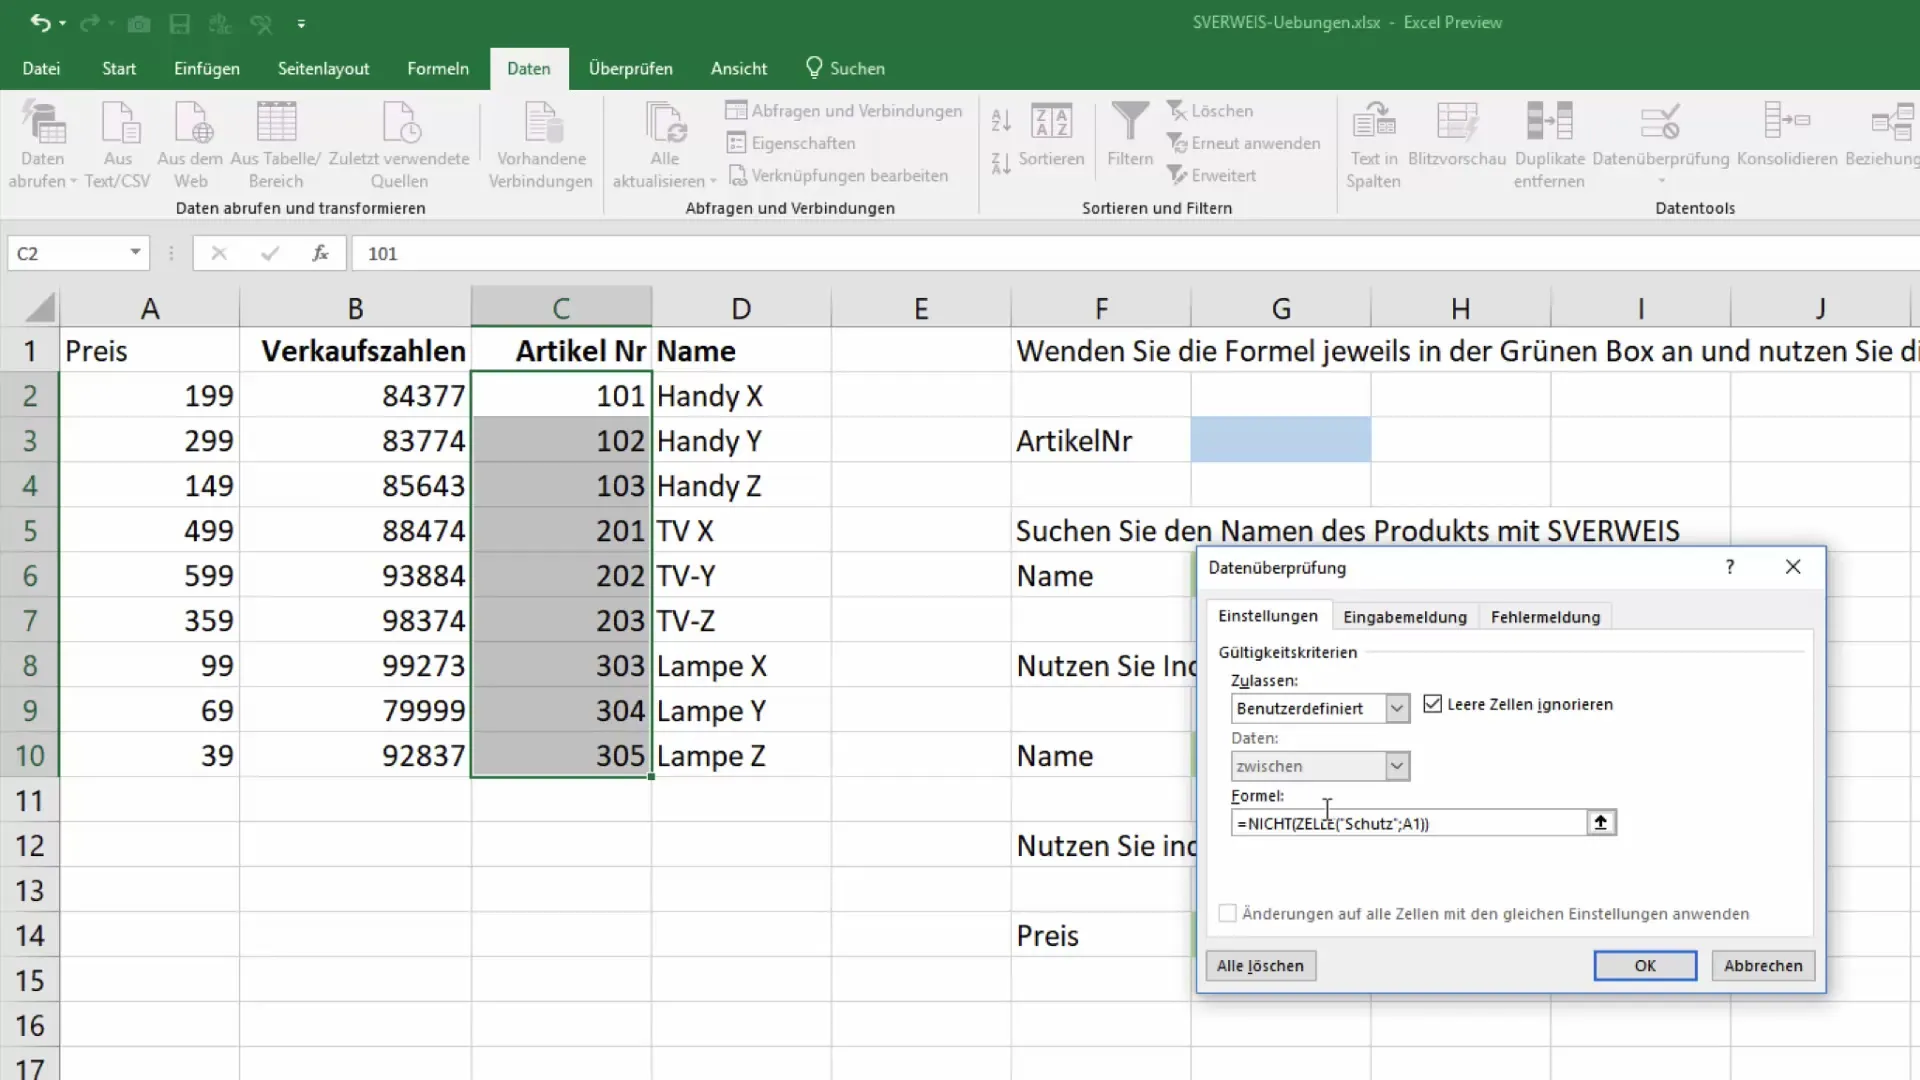This screenshot has height=1080, width=1920.
Task: Click the Redo arrow in quick access toolbar
Action: pyautogui.click(x=89, y=23)
